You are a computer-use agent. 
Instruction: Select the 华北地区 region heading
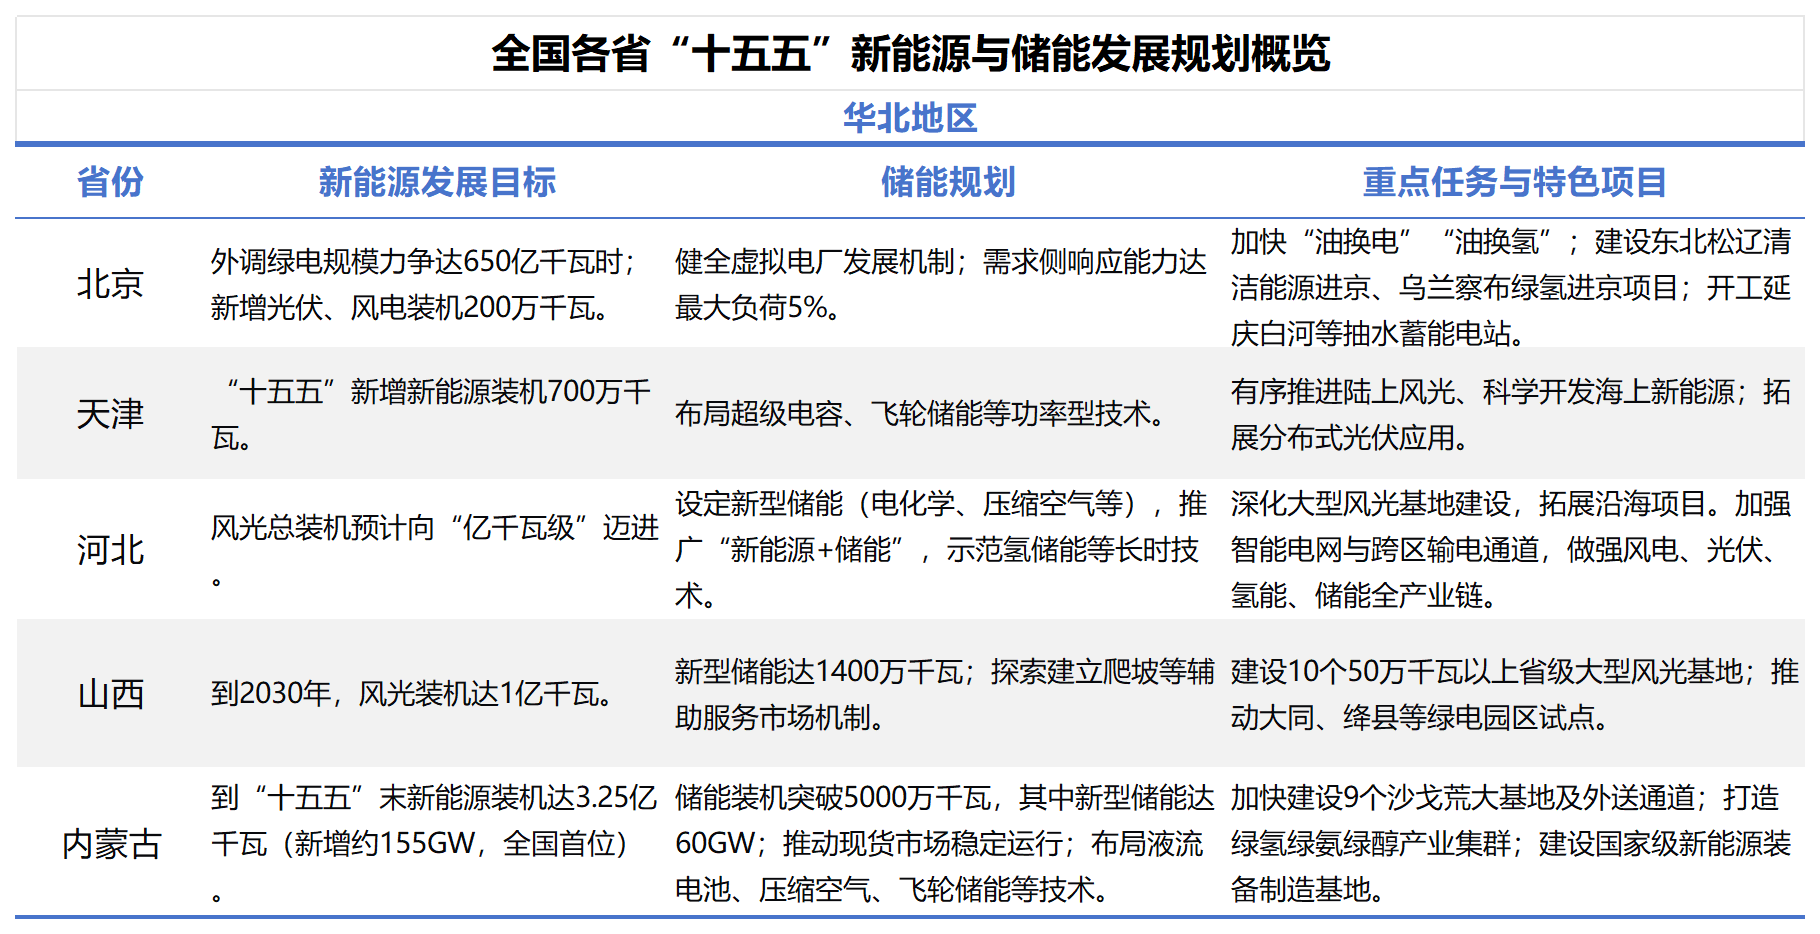910,118
